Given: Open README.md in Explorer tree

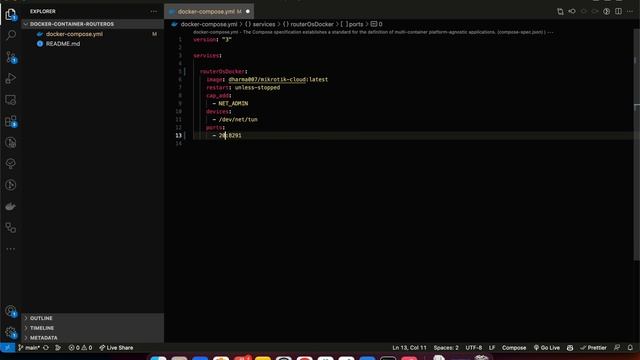Looking at the screenshot, I should [x=63, y=44].
